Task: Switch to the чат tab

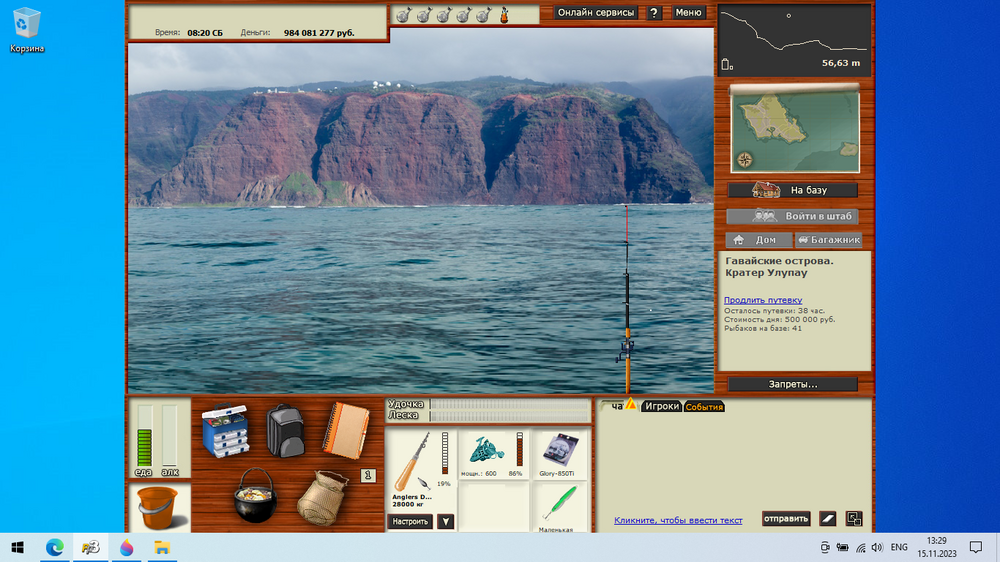Action: point(617,406)
